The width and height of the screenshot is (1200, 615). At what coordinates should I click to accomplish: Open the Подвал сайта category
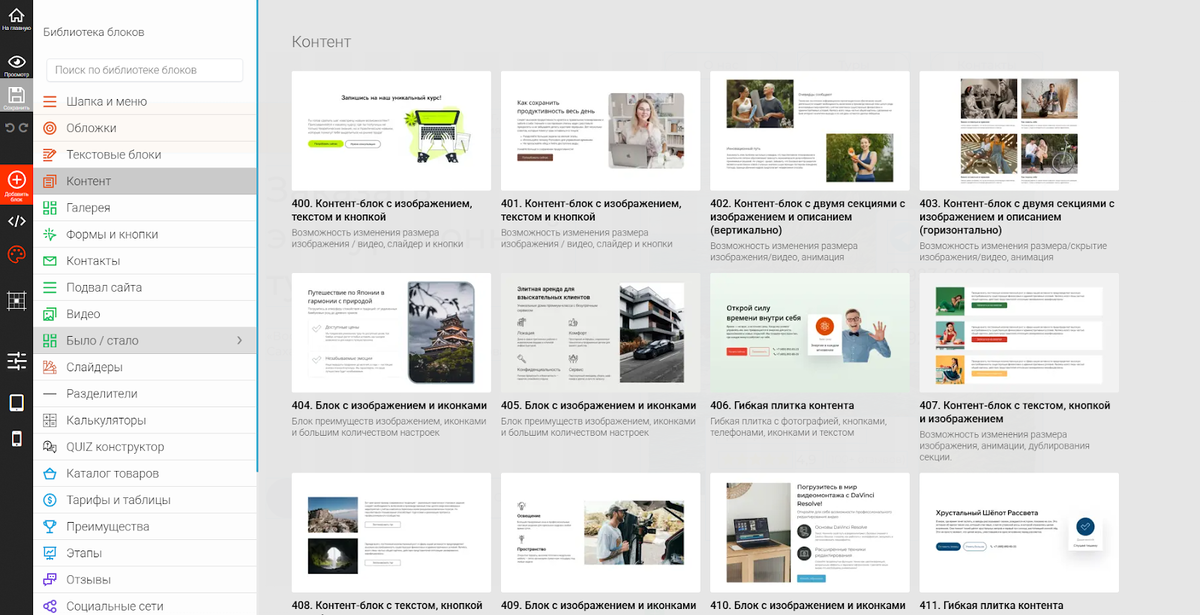pyautogui.click(x=145, y=288)
